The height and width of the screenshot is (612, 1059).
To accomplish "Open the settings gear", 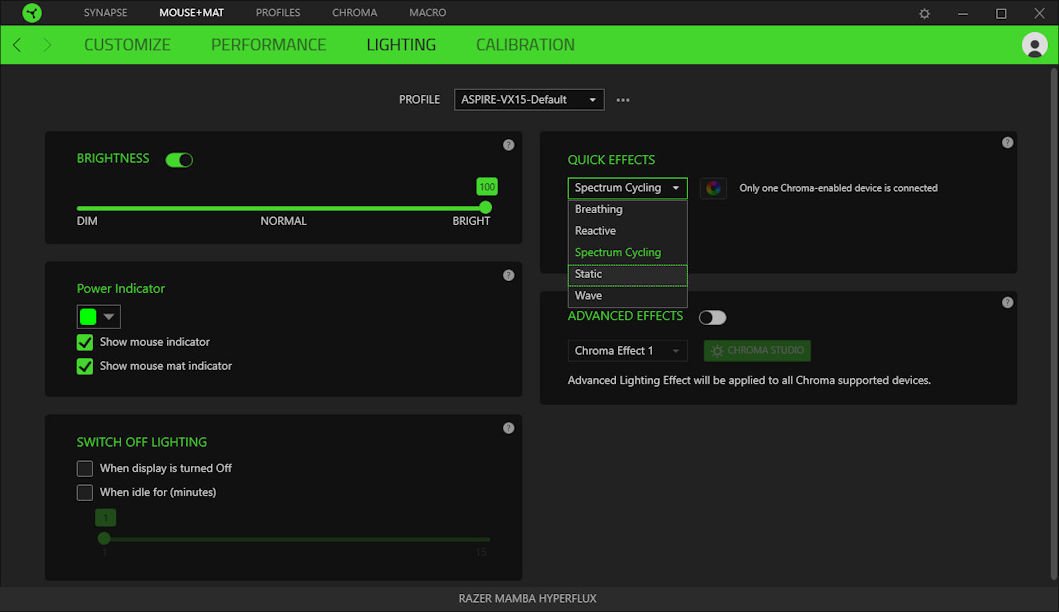I will 925,14.
